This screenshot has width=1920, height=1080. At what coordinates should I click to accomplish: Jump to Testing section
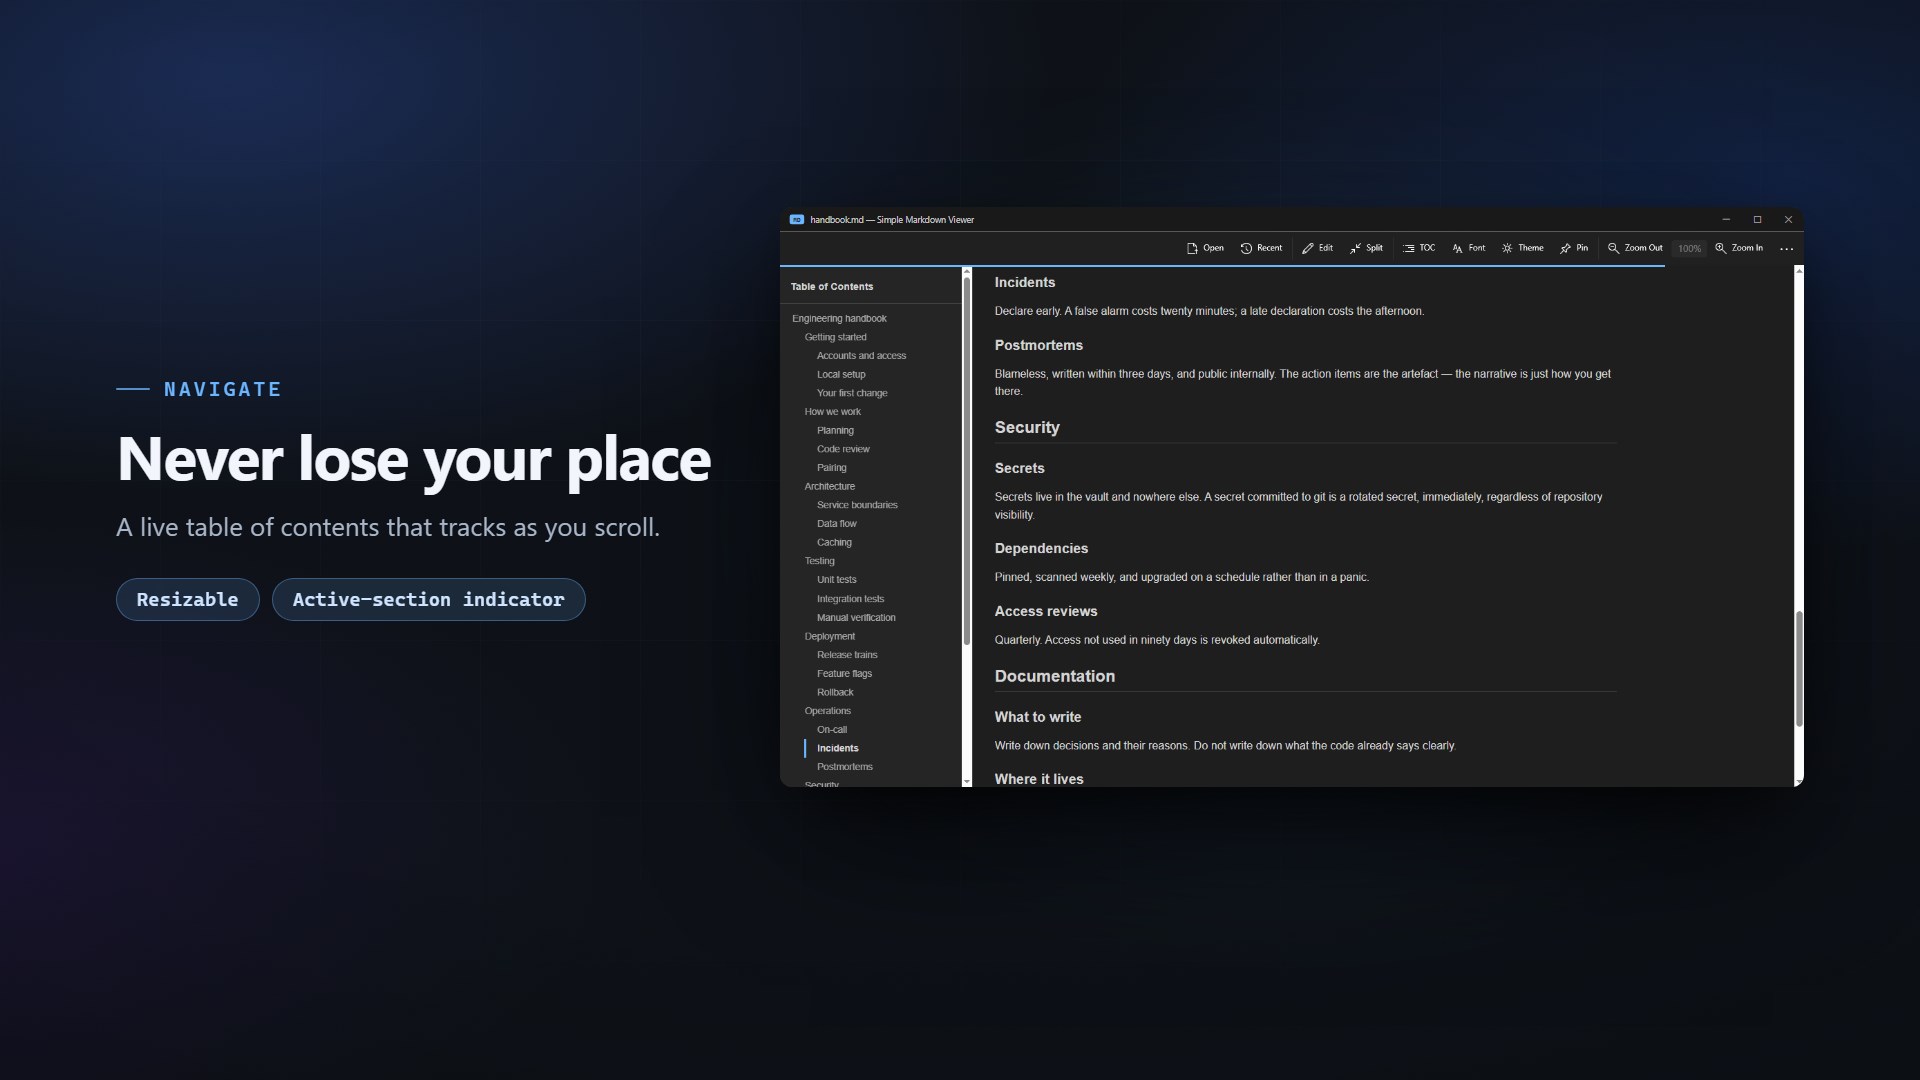coord(819,561)
